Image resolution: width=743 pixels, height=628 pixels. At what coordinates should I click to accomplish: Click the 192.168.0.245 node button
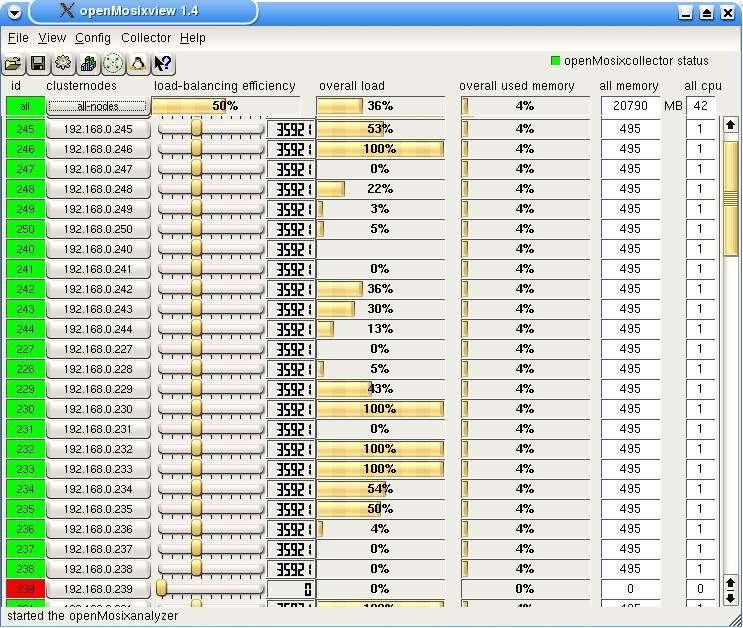point(98,129)
